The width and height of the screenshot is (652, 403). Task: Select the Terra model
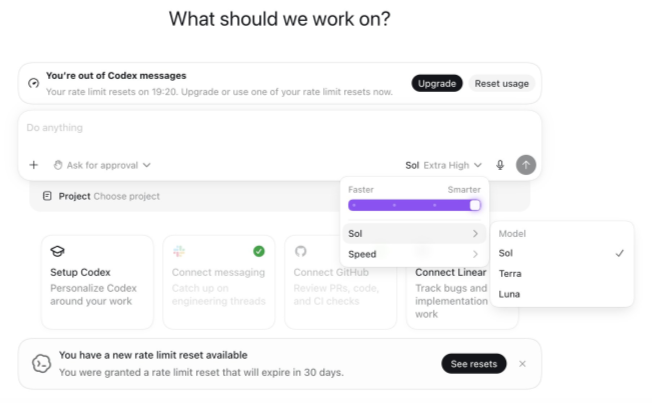pyautogui.click(x=562, y=273)
